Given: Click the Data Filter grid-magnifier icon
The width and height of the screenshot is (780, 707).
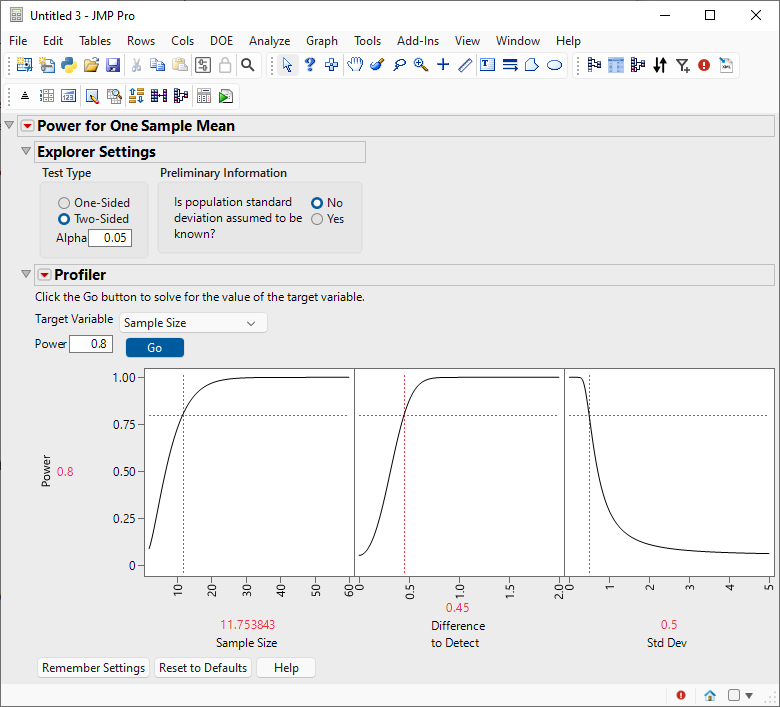Looking at the screenshot, I should 114,96.
